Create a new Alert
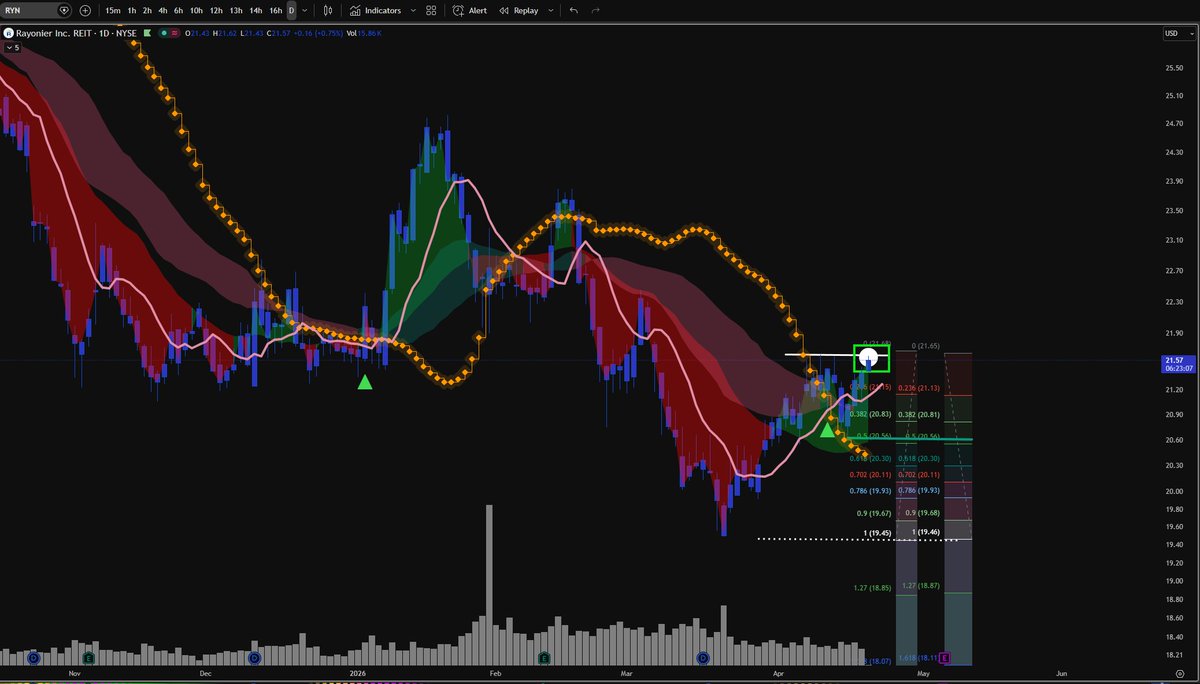This screenshot has height=684, width=1200. [471, 10]
